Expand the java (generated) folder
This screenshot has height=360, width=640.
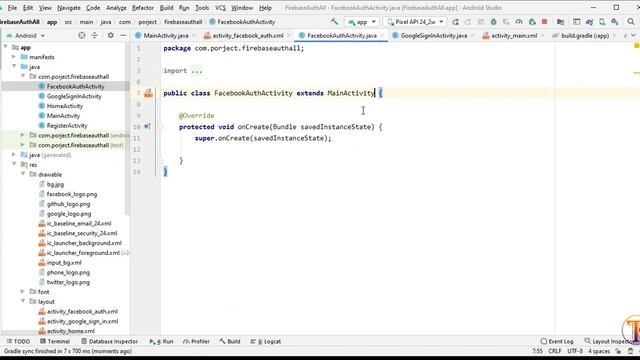(14, 154)
